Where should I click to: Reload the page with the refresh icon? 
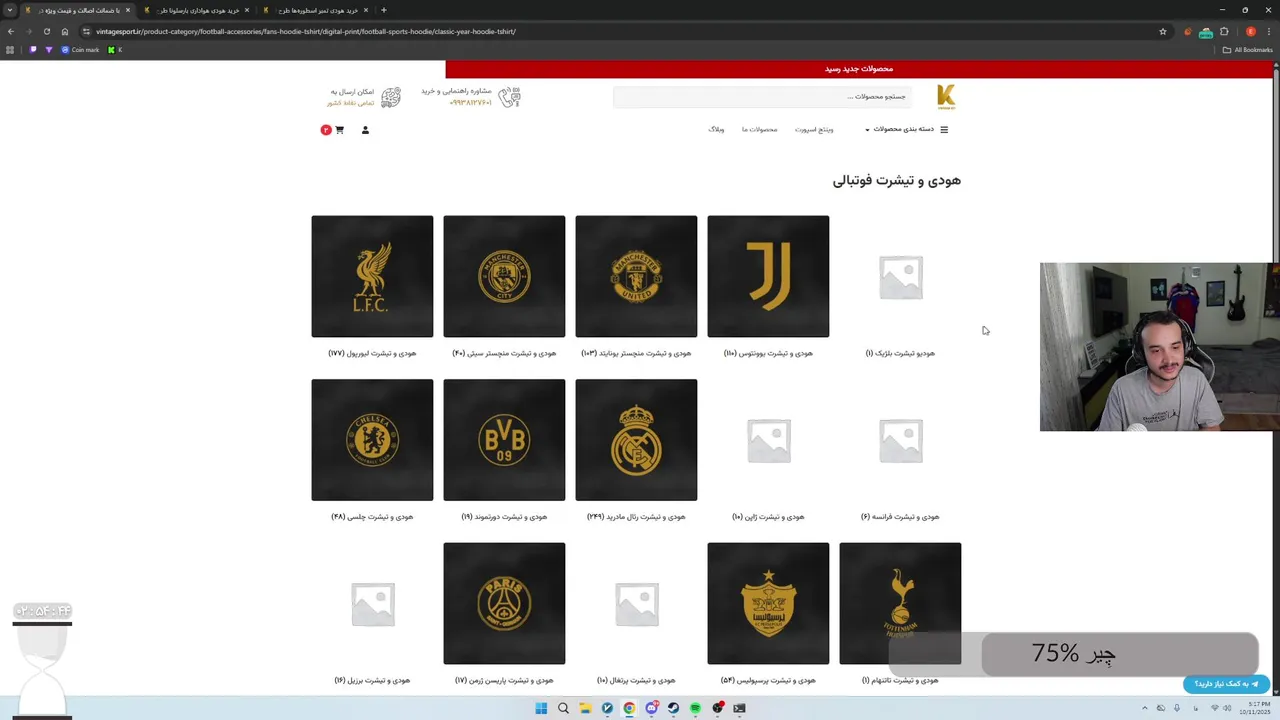(x=46, y=31)
